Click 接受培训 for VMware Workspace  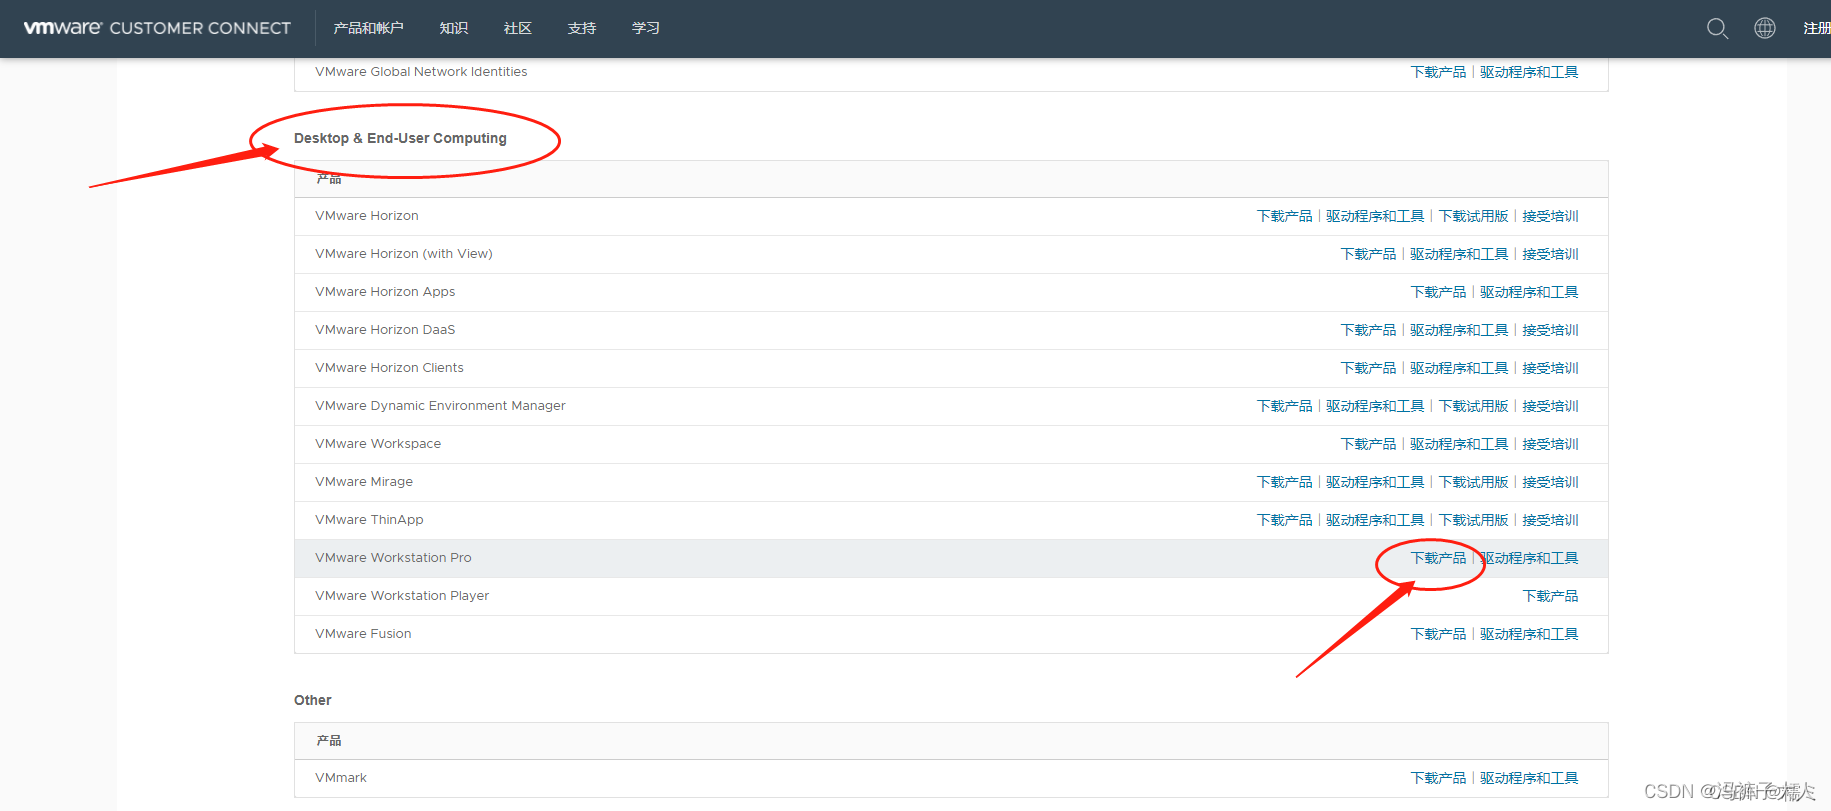pos(1550,444)
